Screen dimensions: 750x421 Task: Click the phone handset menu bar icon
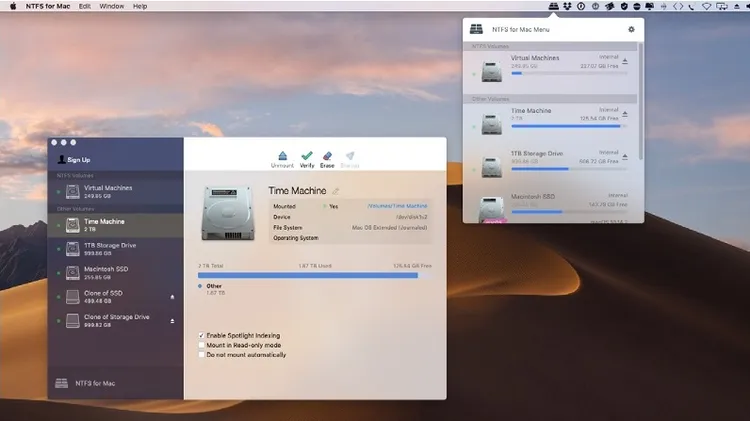(692, 6)
